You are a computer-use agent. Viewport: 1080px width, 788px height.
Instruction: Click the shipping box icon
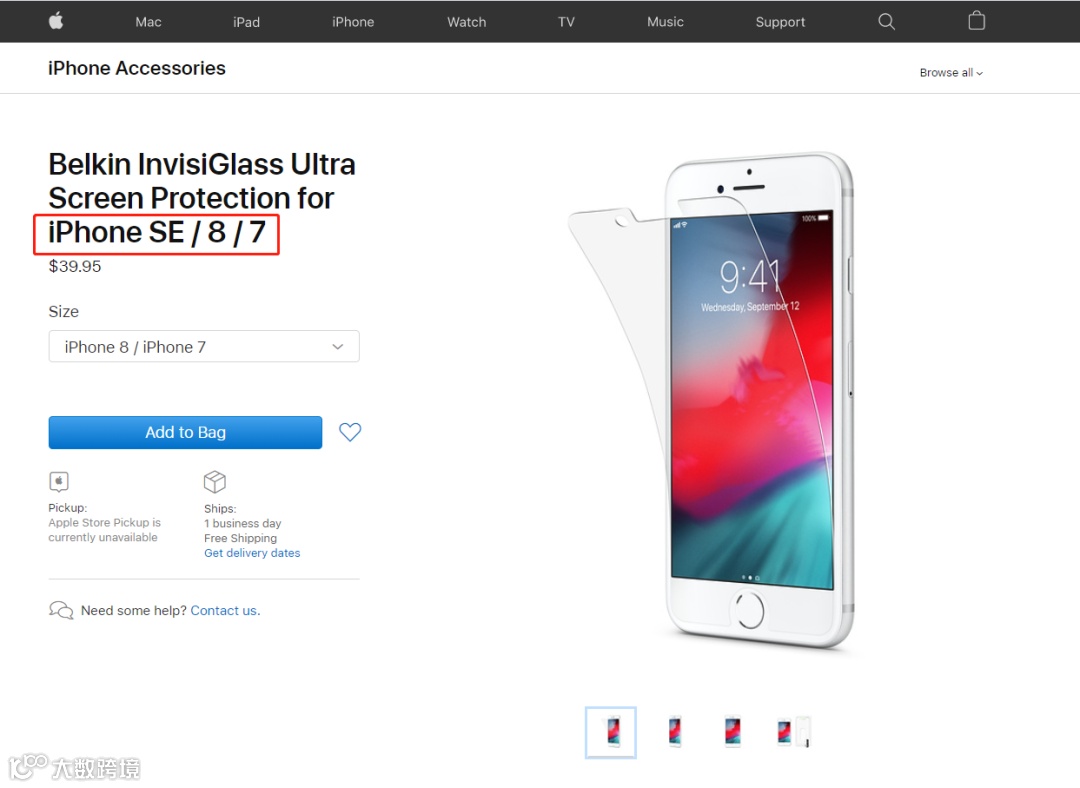pos(215,481)
